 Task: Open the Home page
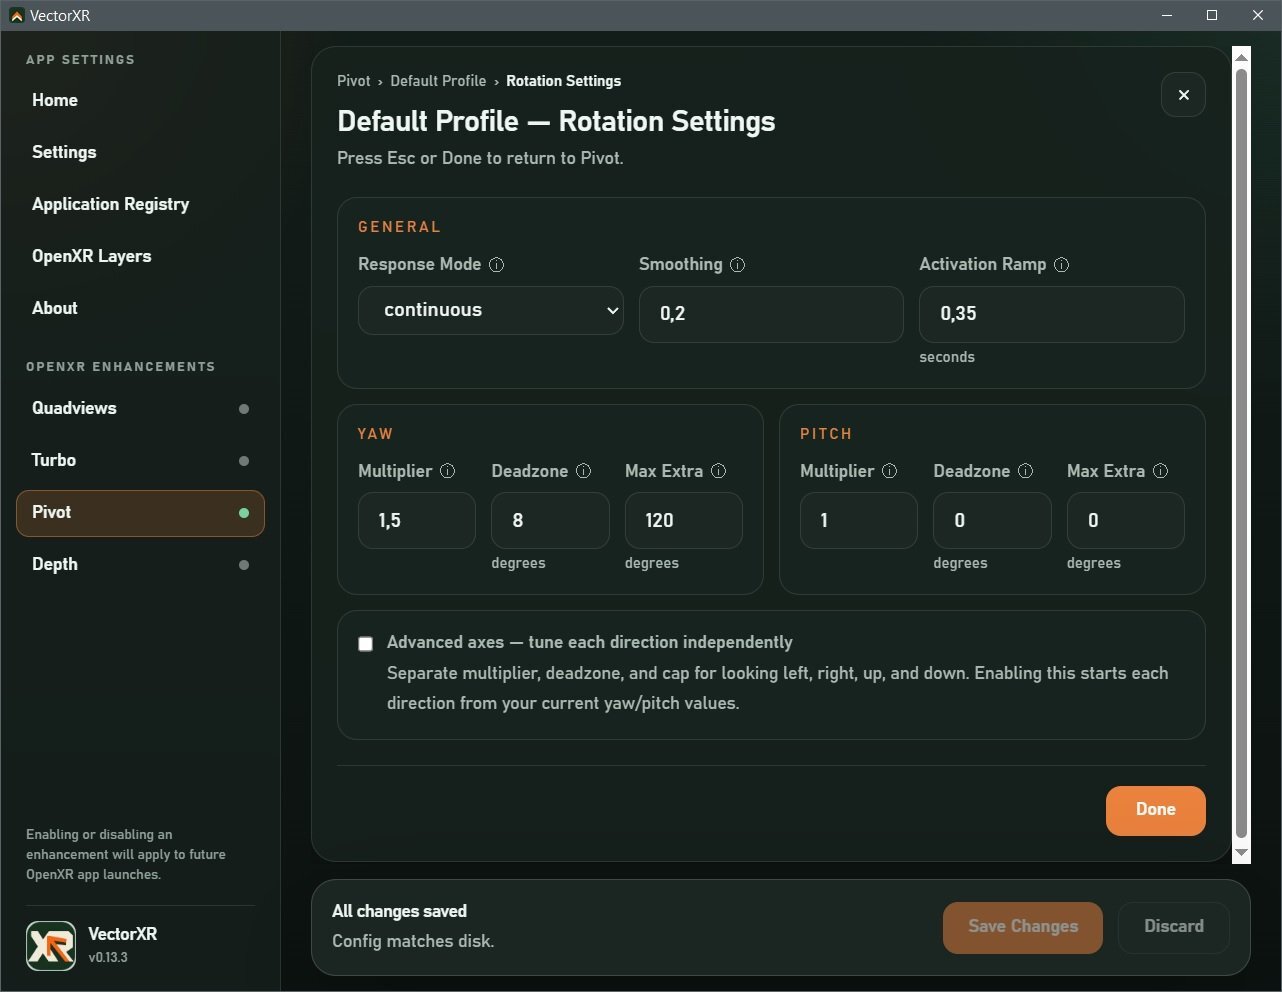tap(140, 100)
